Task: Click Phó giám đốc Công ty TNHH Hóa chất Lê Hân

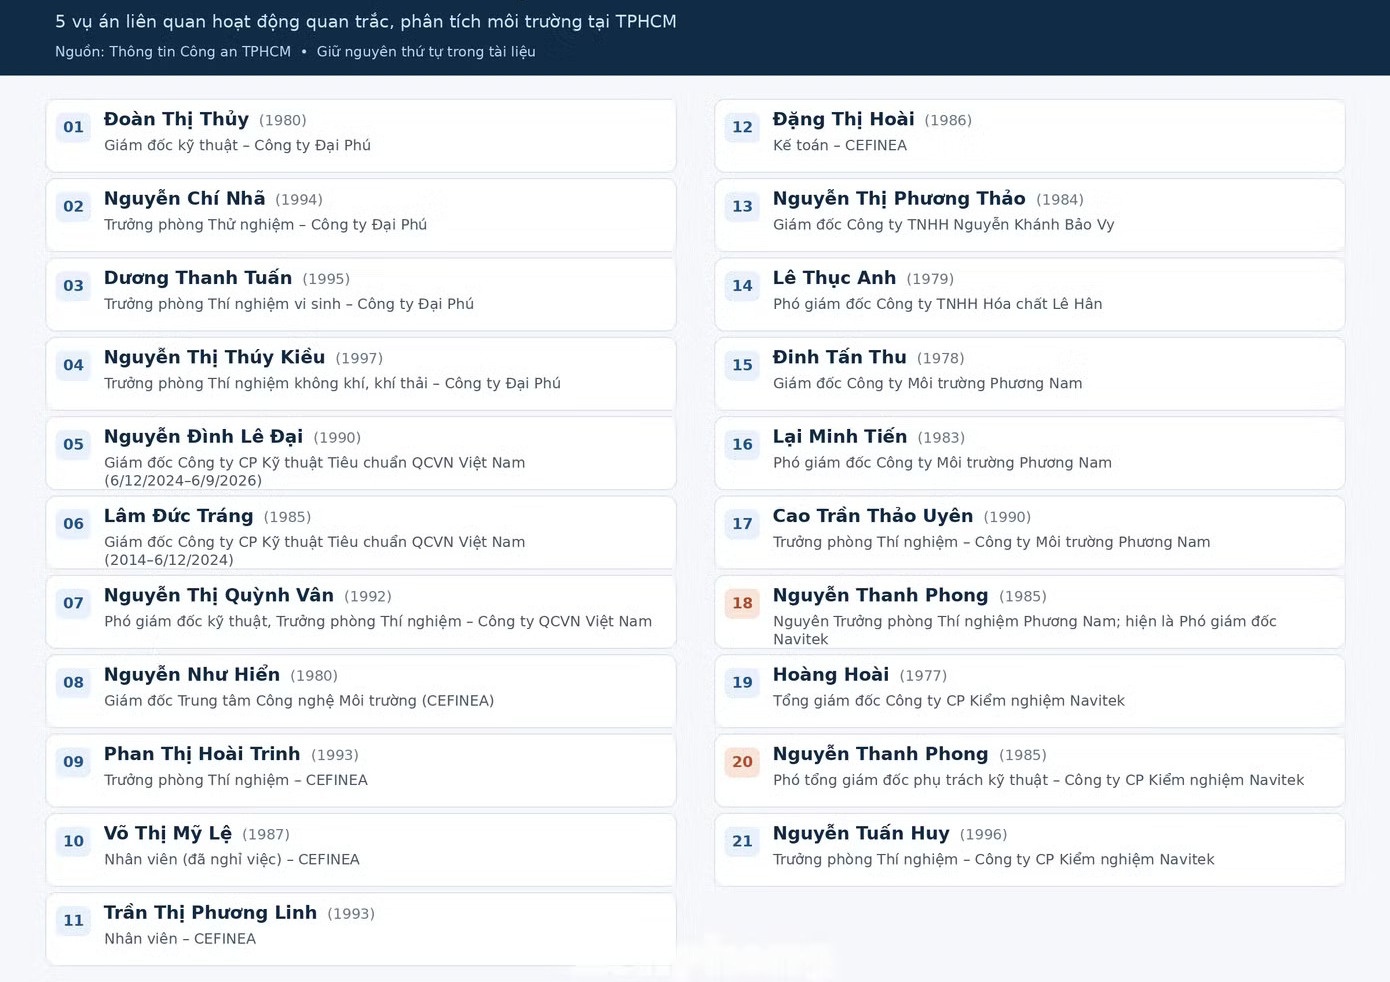Action: point(938,304)
